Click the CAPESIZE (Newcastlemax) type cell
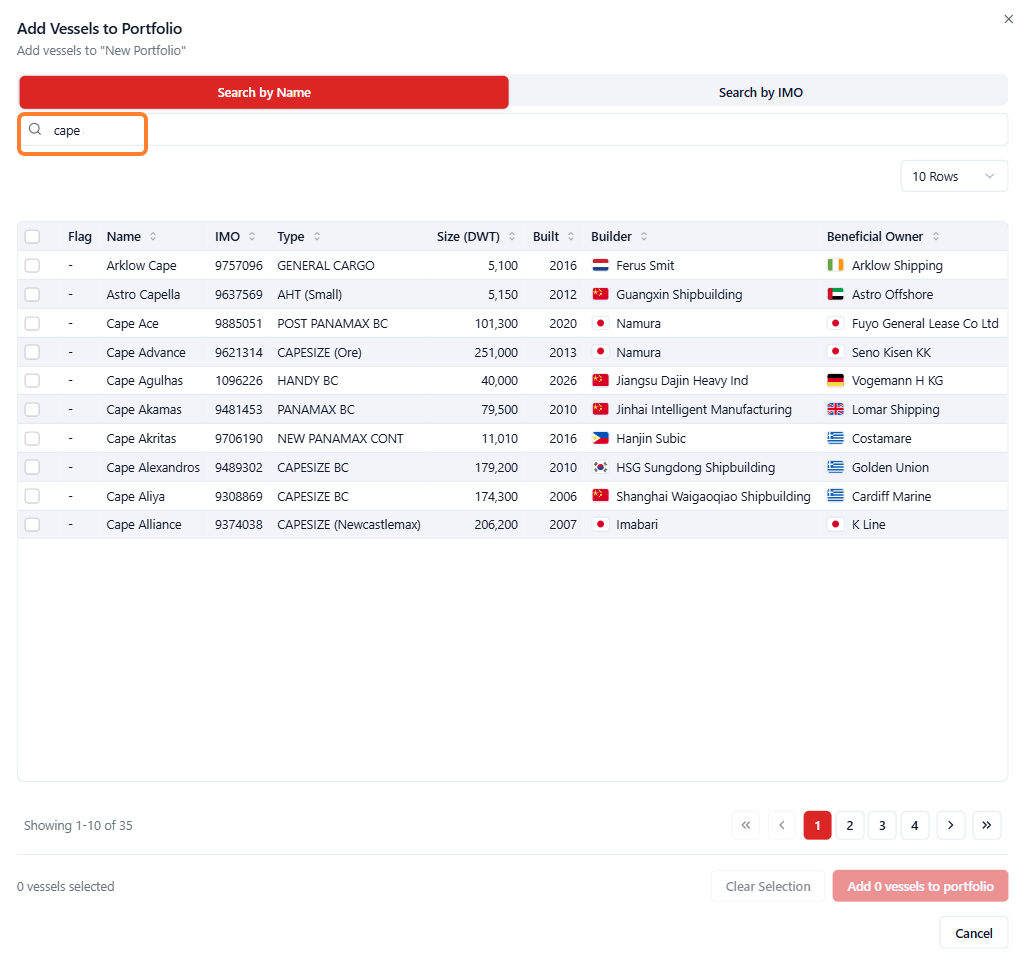 [x=349, y=525]
